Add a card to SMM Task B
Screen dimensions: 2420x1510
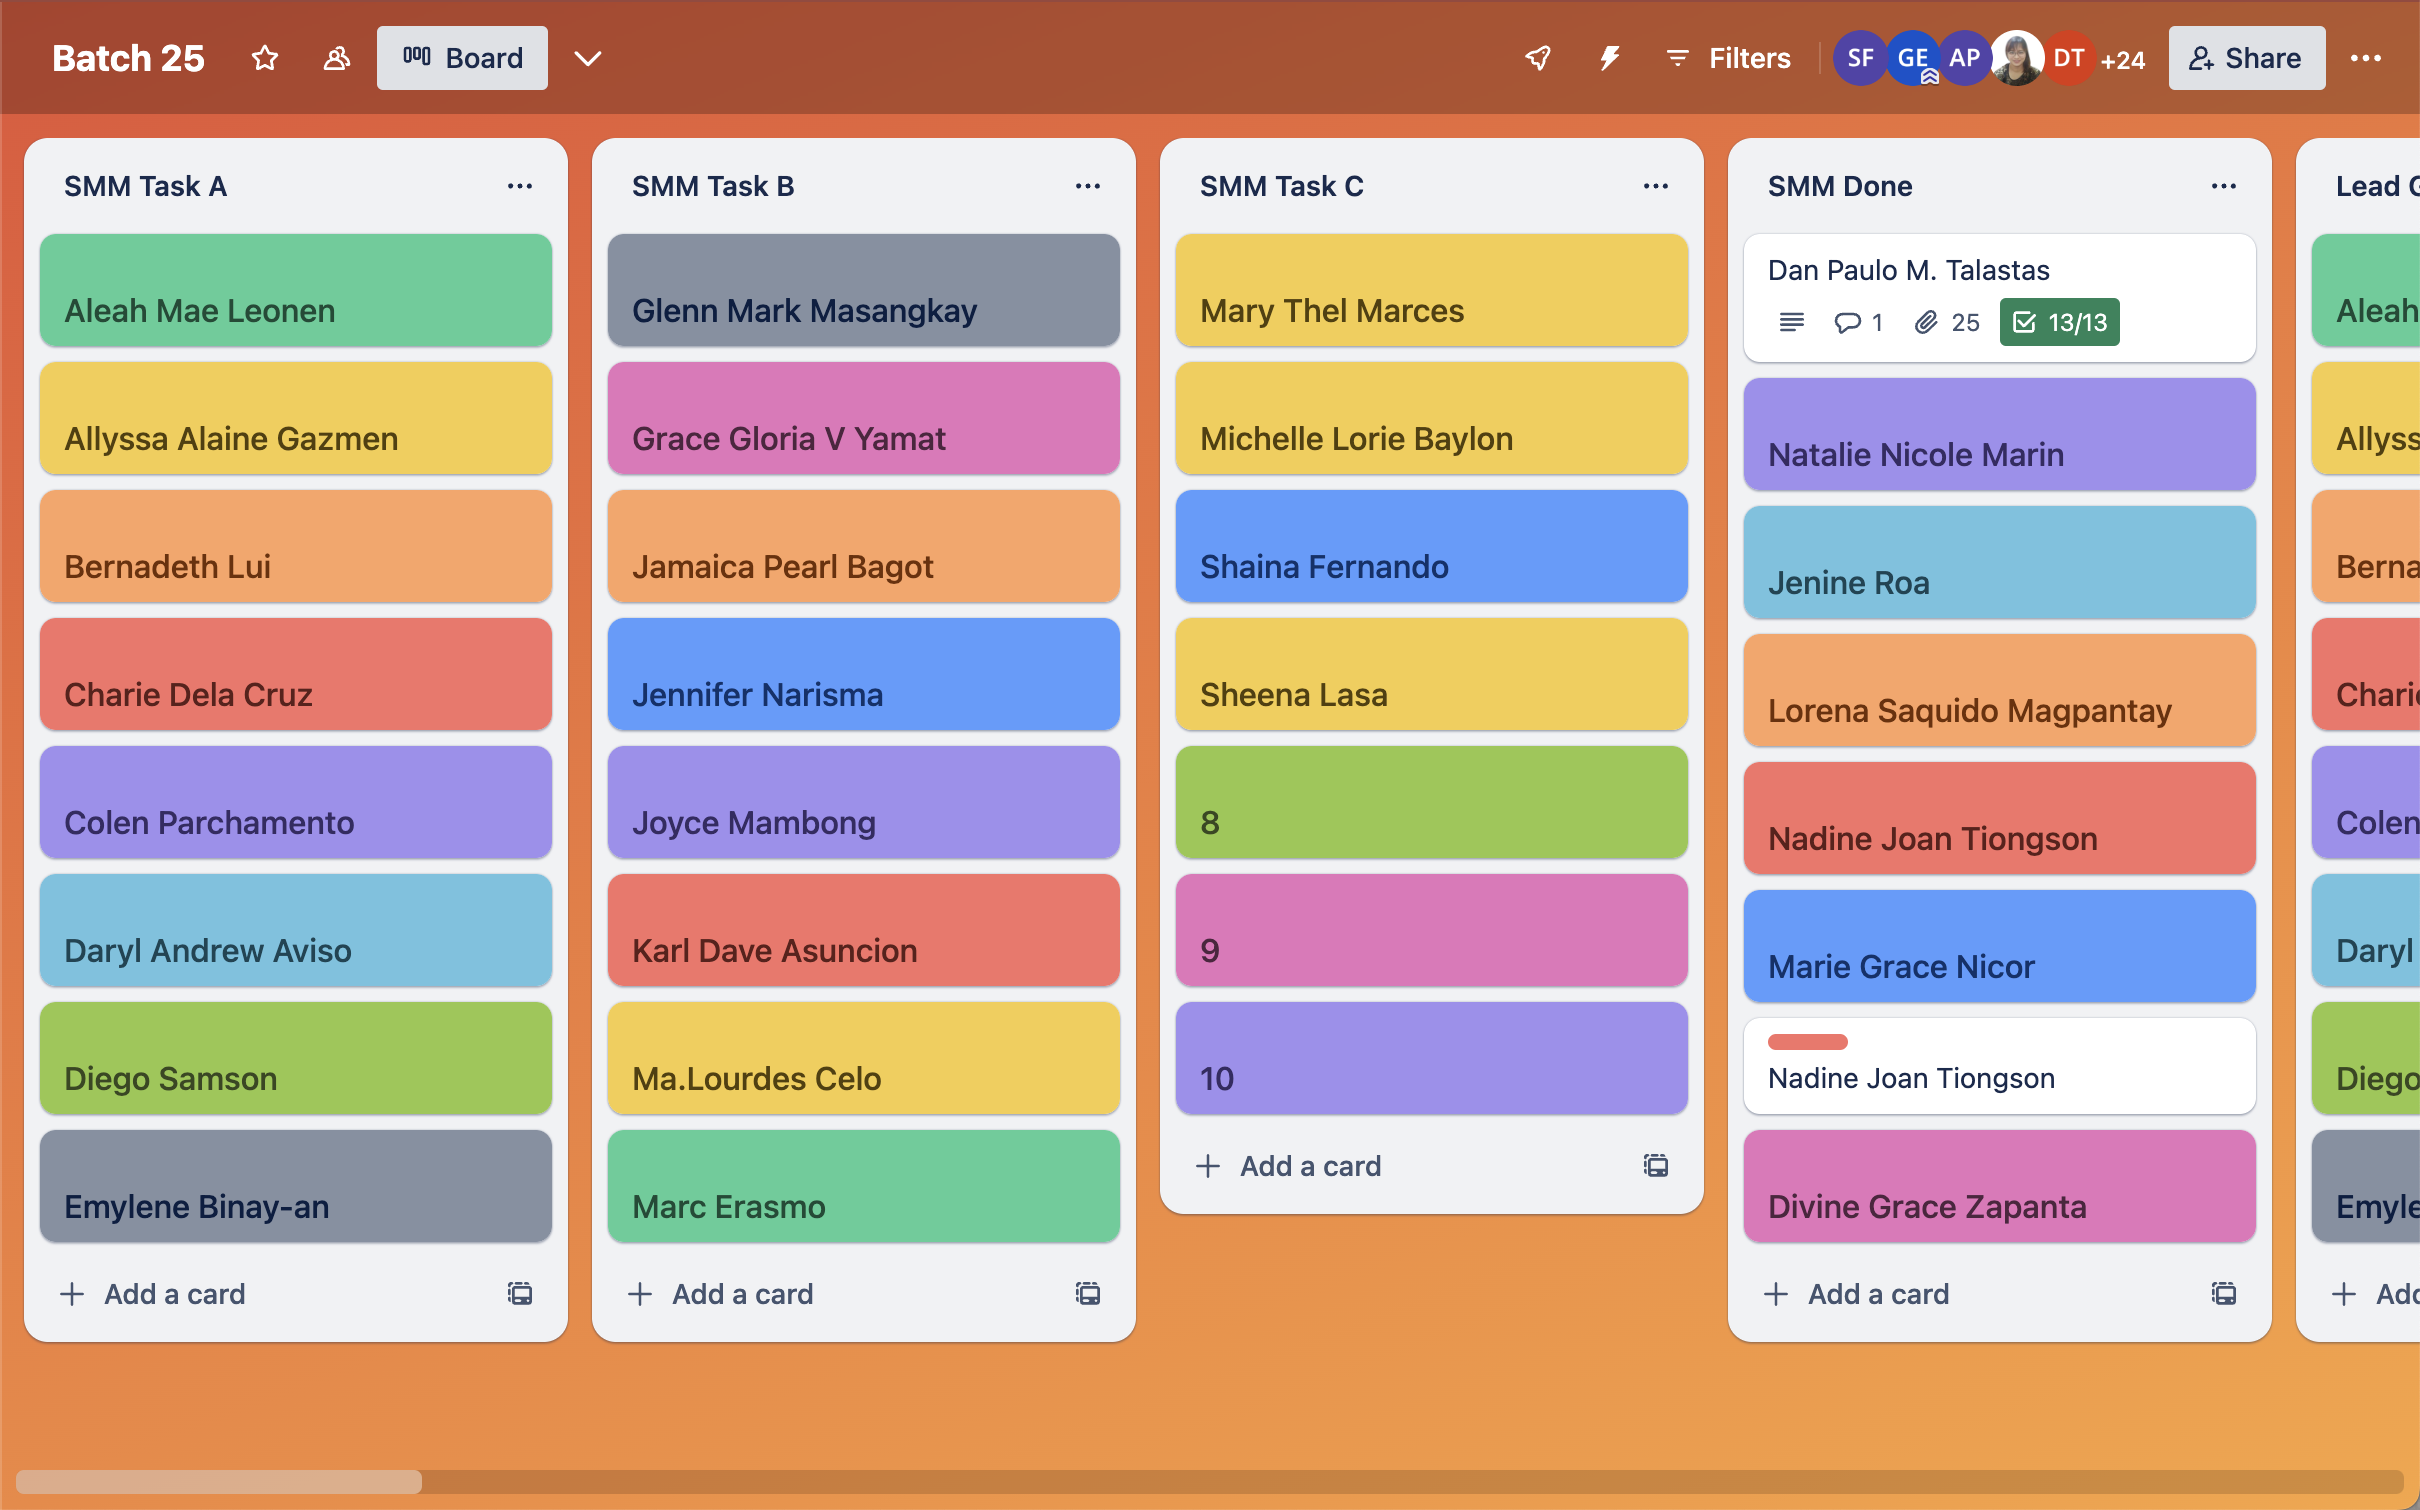832,1294
